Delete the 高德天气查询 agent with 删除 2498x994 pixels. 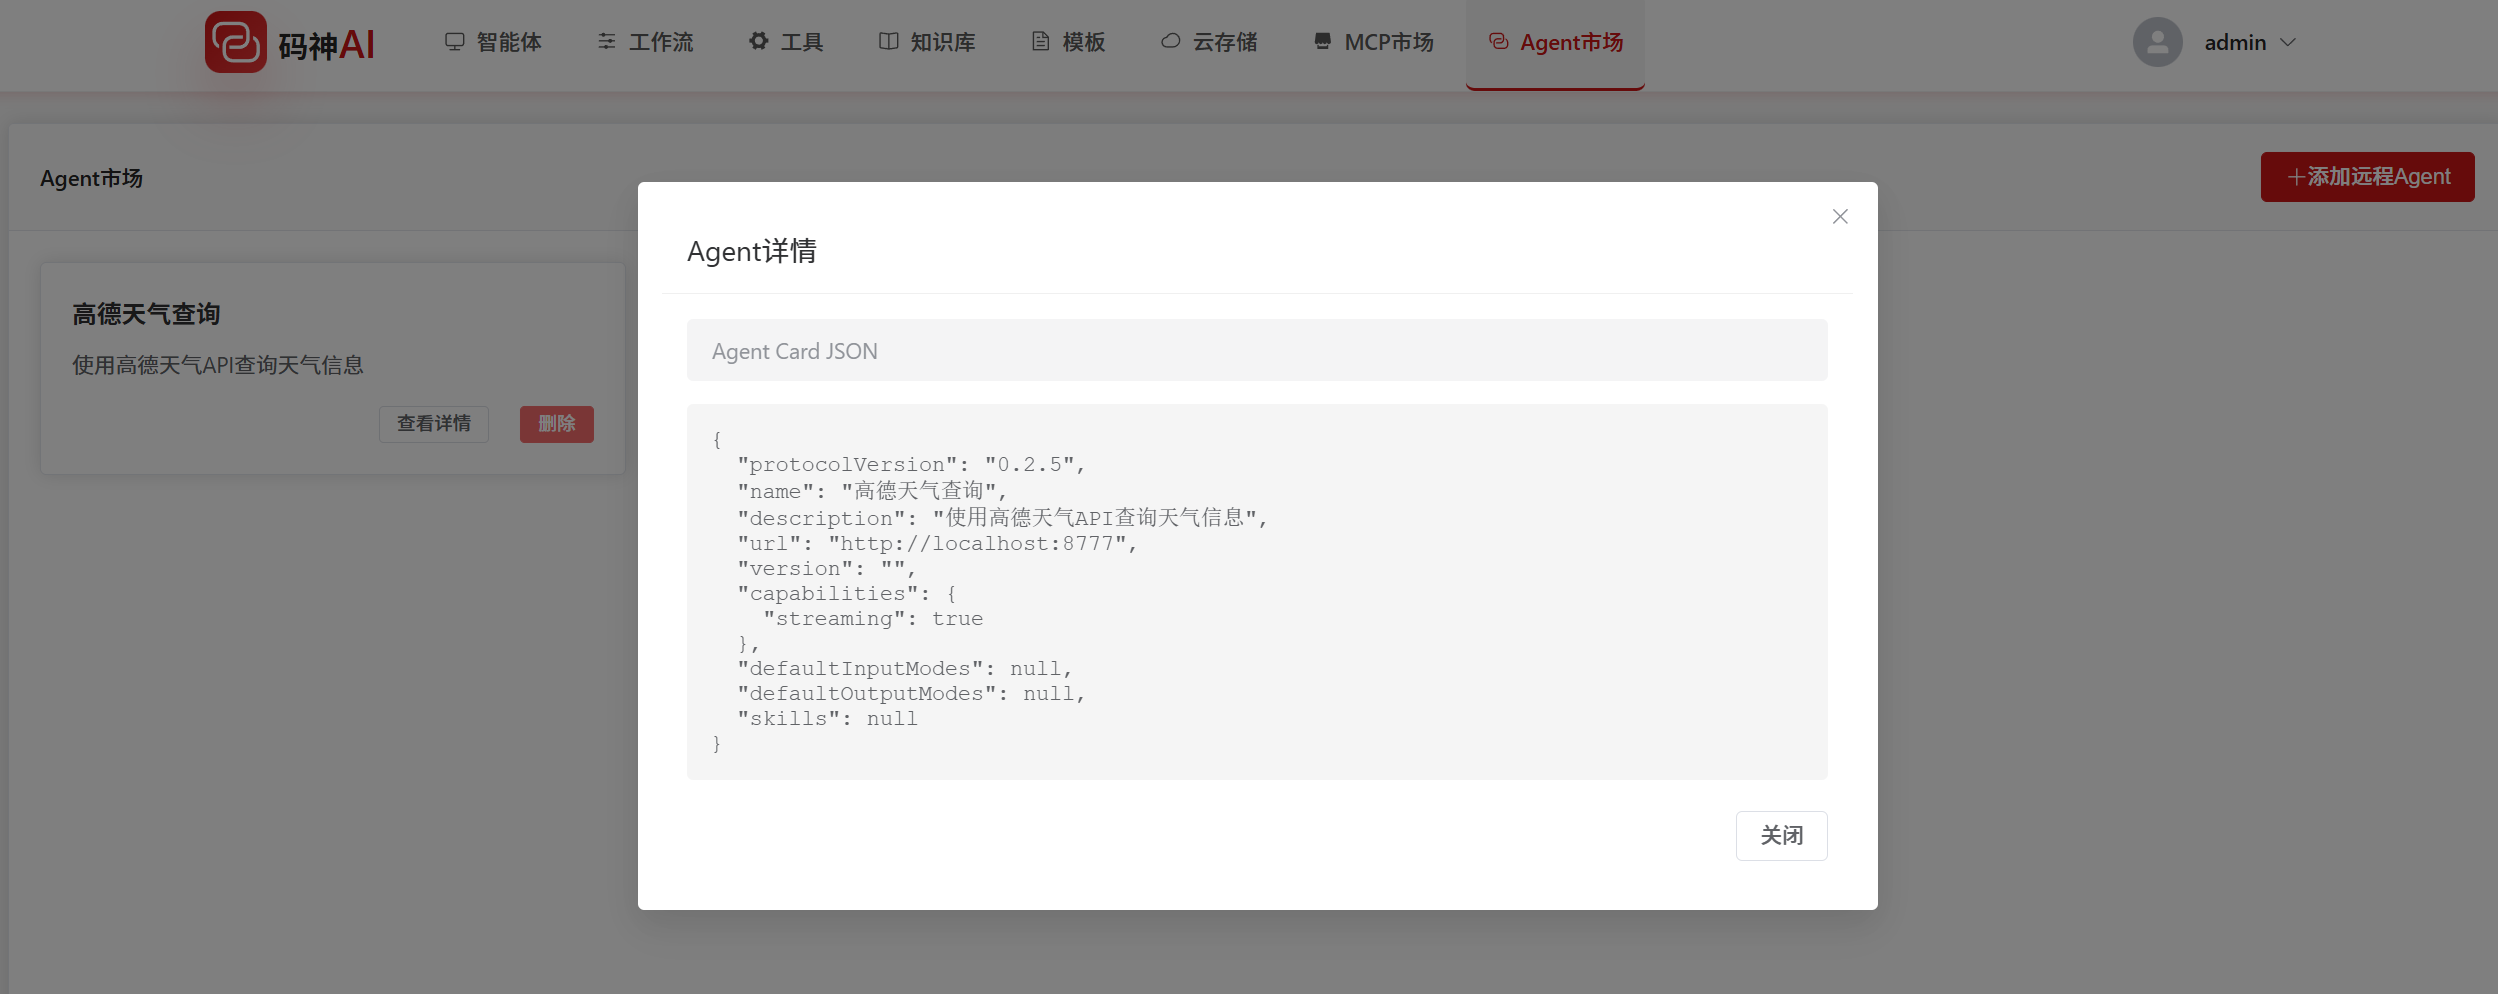pos(556,424)
